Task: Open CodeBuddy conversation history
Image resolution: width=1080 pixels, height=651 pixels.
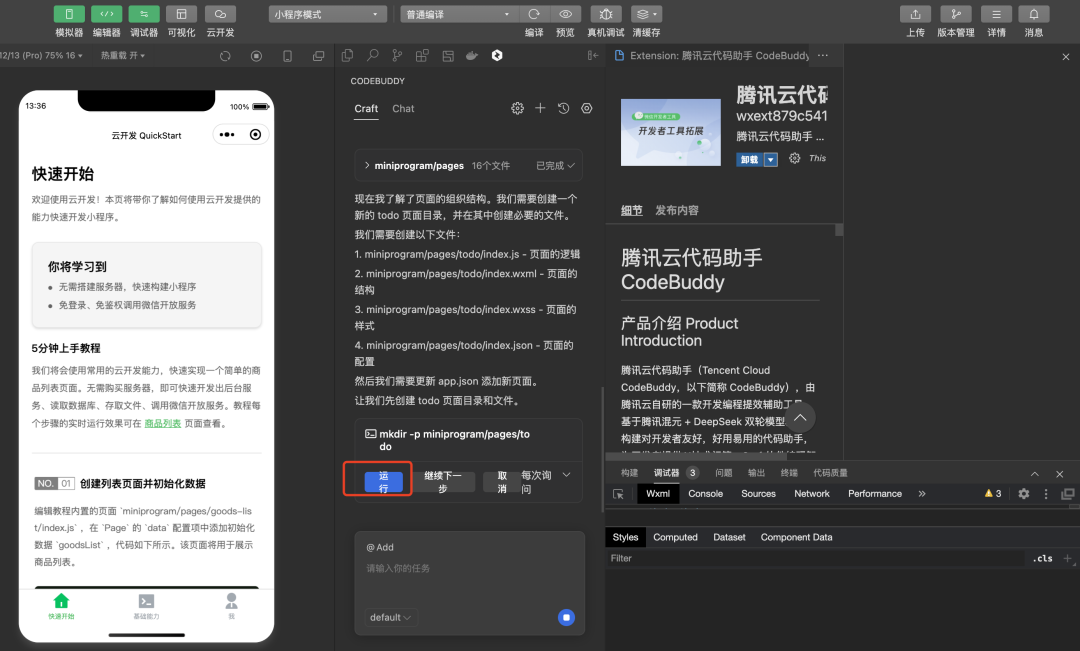Action: tap(563, 108)
